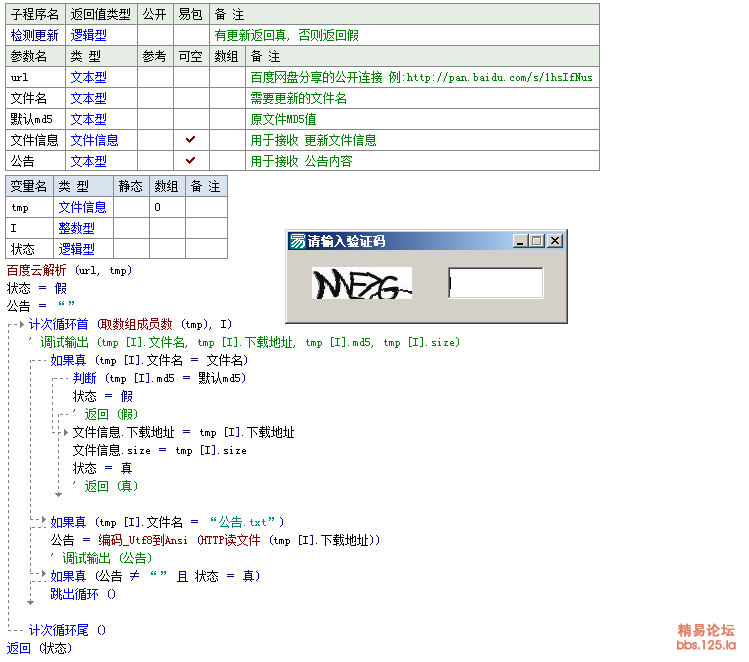Click the final 返回 (状态) statement
Image resolution: width=749 pixels, height=662 pixels.
click(39, 648)
